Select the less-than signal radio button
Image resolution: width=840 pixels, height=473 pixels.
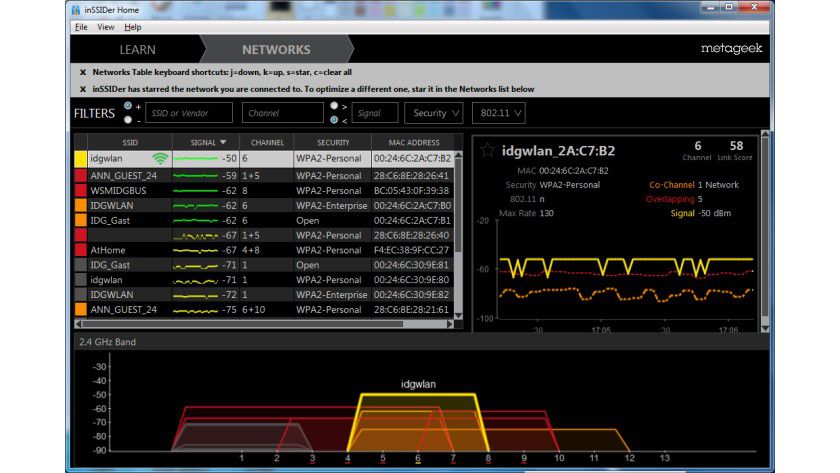click(334, 120)
